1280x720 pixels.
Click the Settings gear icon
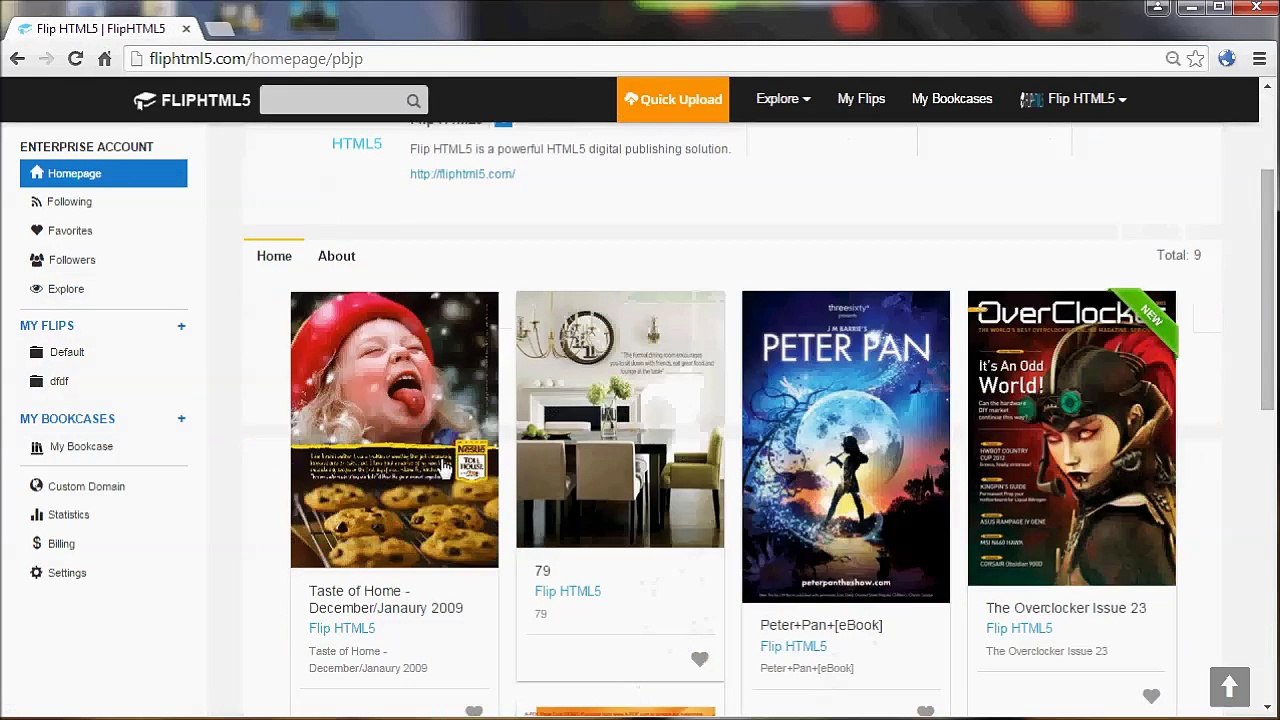[37, 572]
